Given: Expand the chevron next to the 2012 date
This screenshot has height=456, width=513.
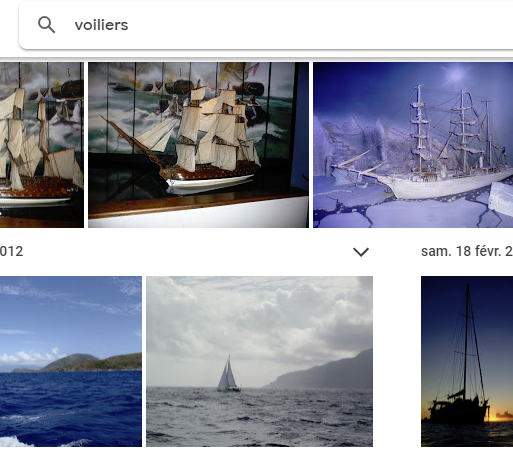Looking at the screenshot, I should 361,252.
